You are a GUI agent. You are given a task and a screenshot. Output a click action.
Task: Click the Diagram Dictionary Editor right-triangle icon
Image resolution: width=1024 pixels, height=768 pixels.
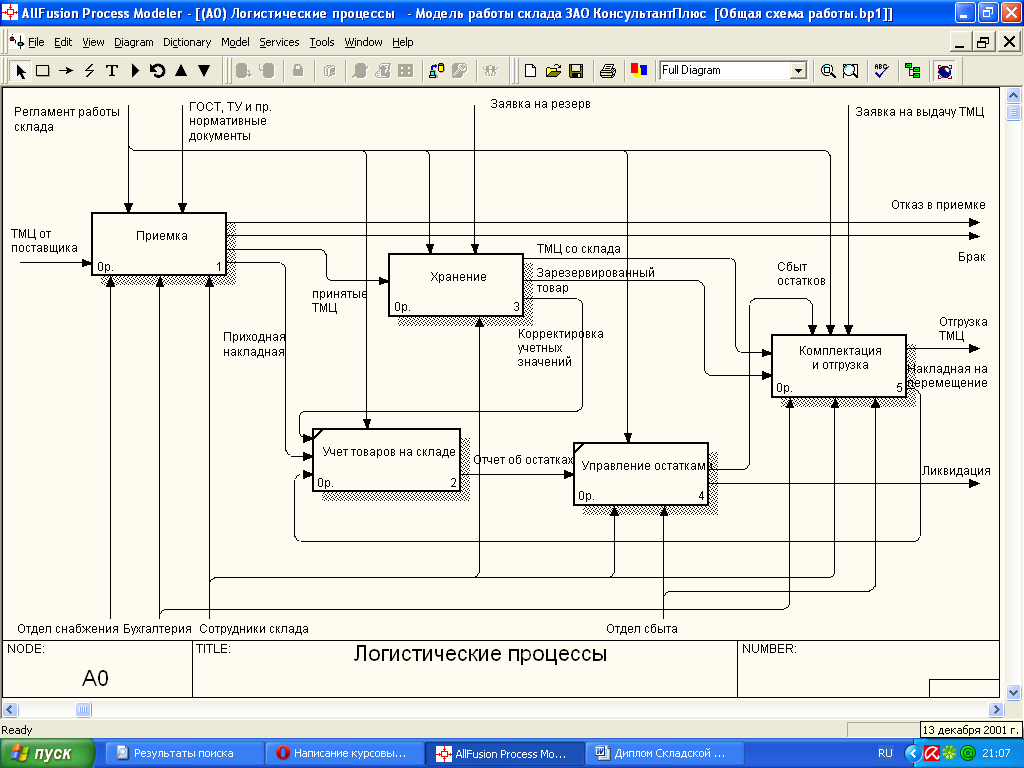pos(135,71)
